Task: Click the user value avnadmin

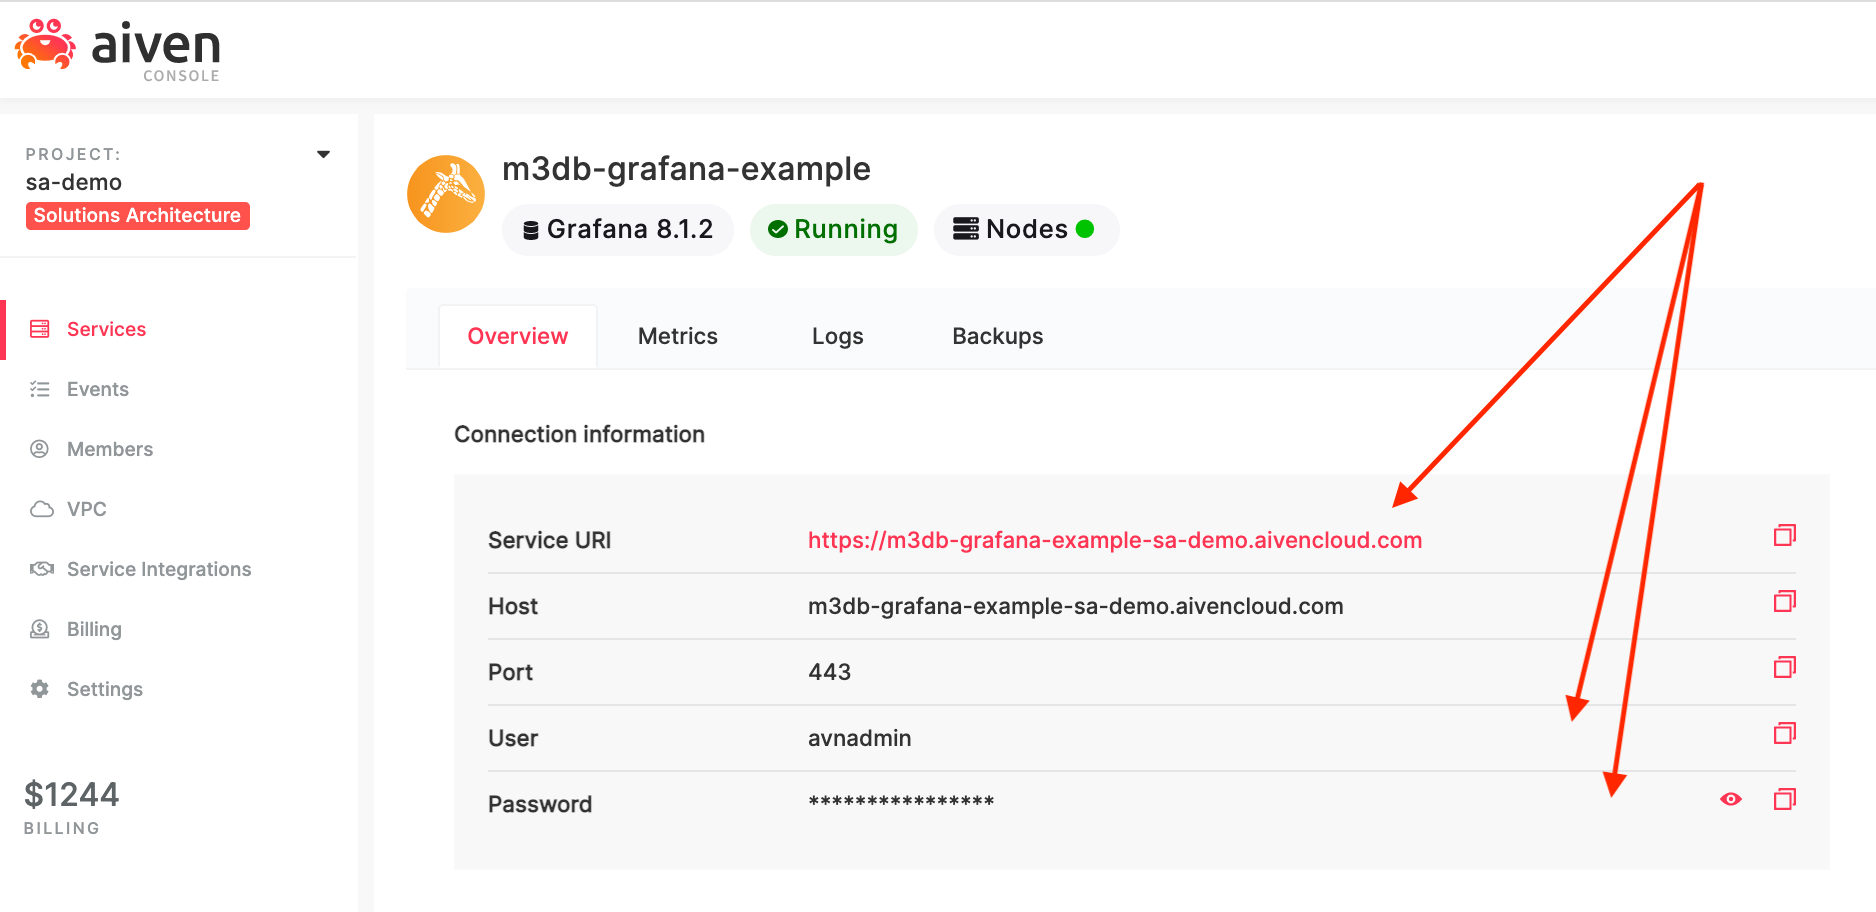Action: pos(860,739)
